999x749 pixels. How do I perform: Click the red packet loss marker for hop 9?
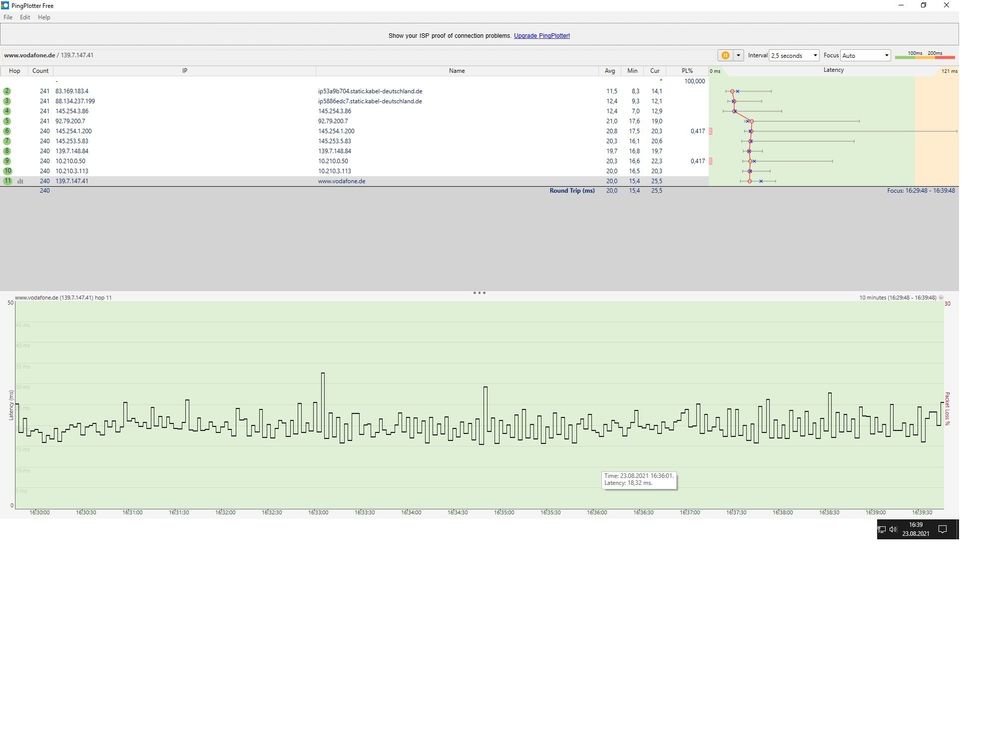pyautogui.click(x=710, y=161)
